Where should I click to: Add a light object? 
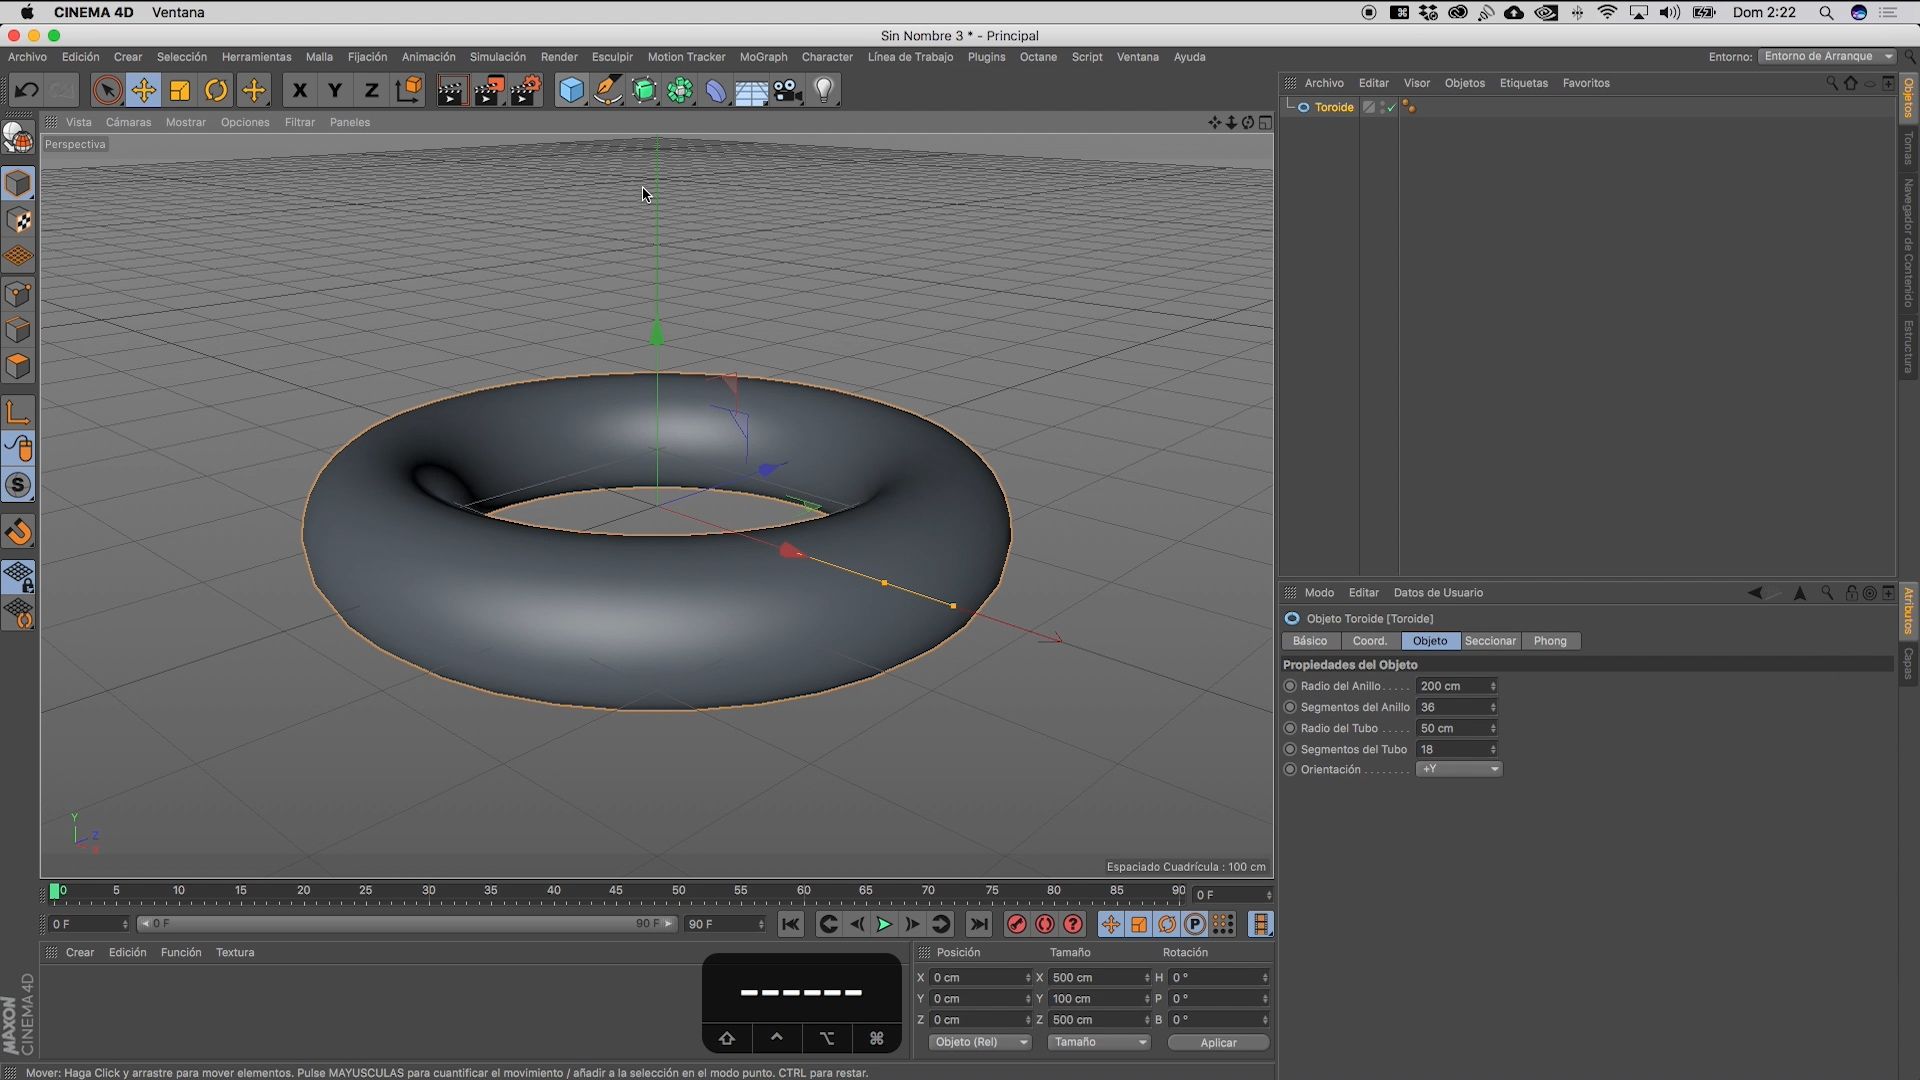pyautogui.click(x=824, y=90)
